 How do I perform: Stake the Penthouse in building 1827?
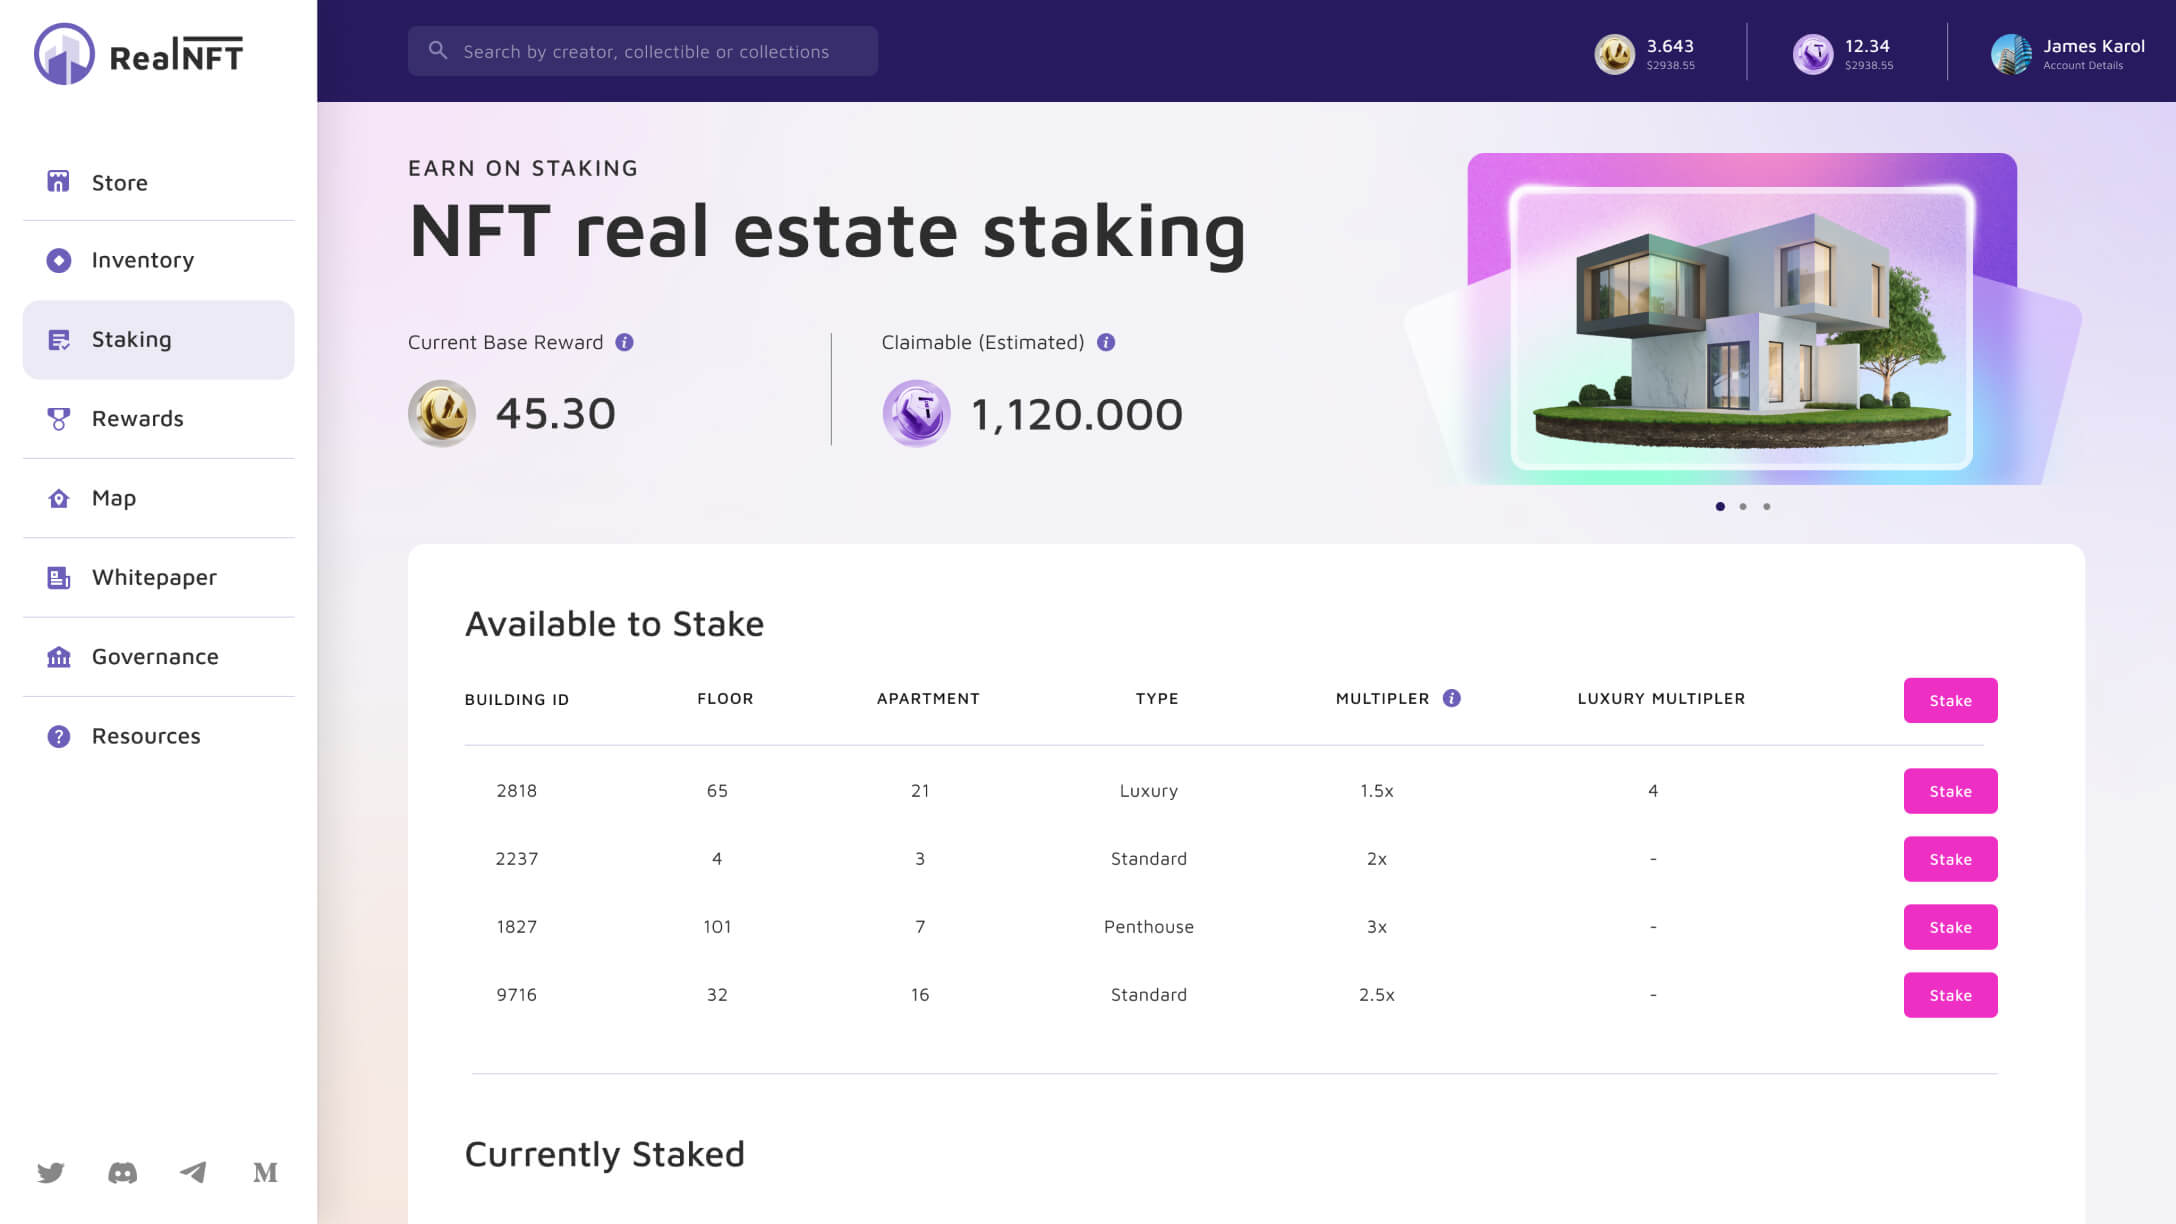(x=1950, y=927)
